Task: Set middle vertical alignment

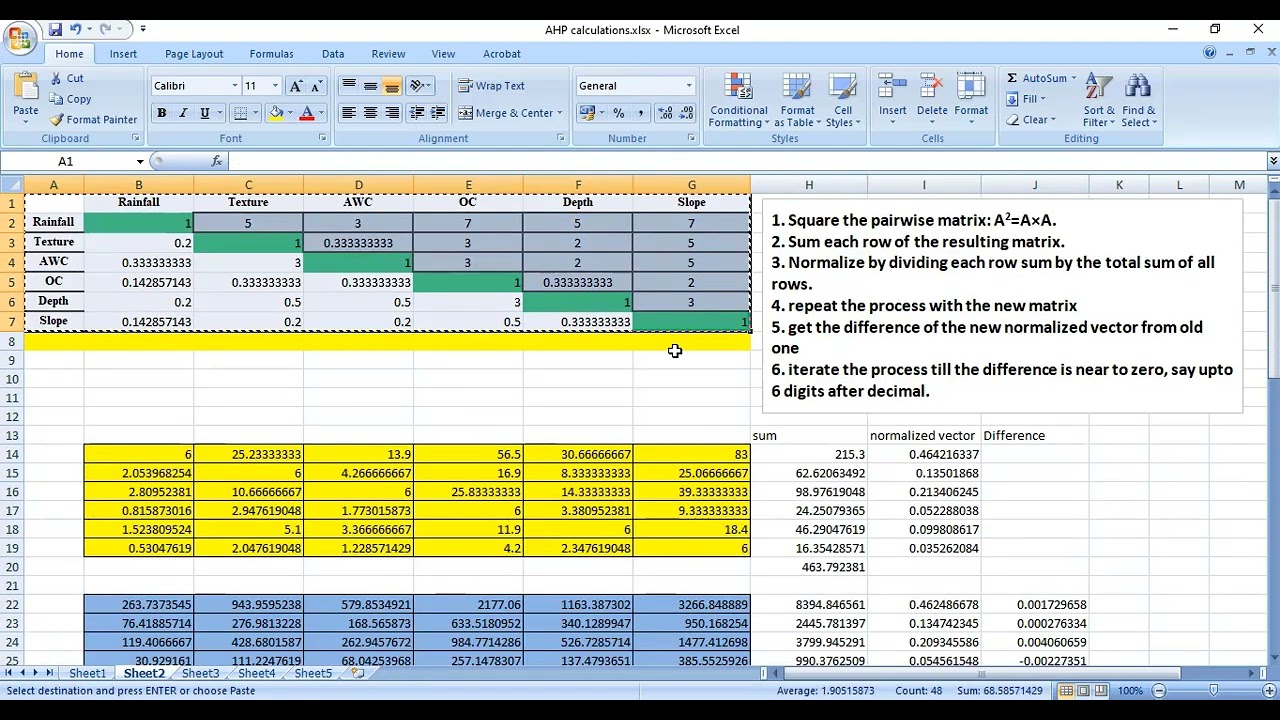Action: (x=370, y=86)
